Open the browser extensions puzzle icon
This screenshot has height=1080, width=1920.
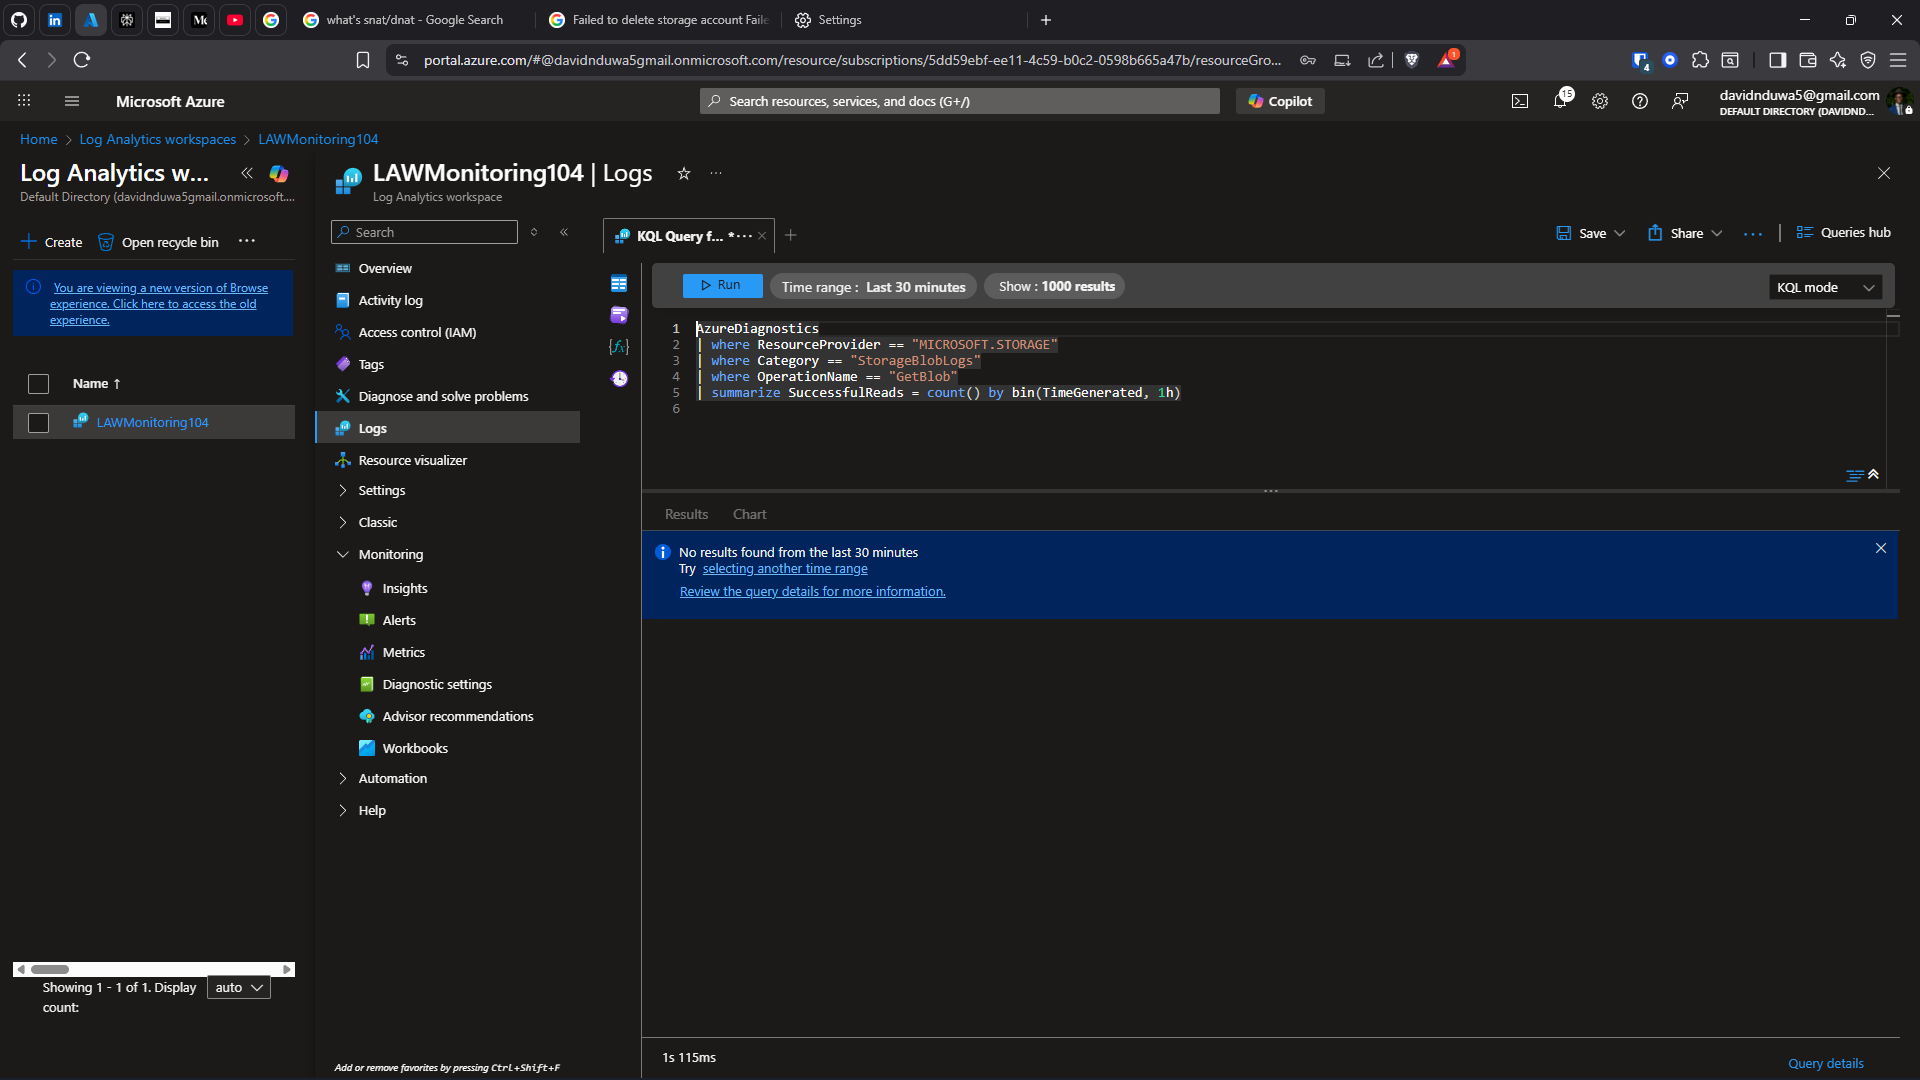1700,60
